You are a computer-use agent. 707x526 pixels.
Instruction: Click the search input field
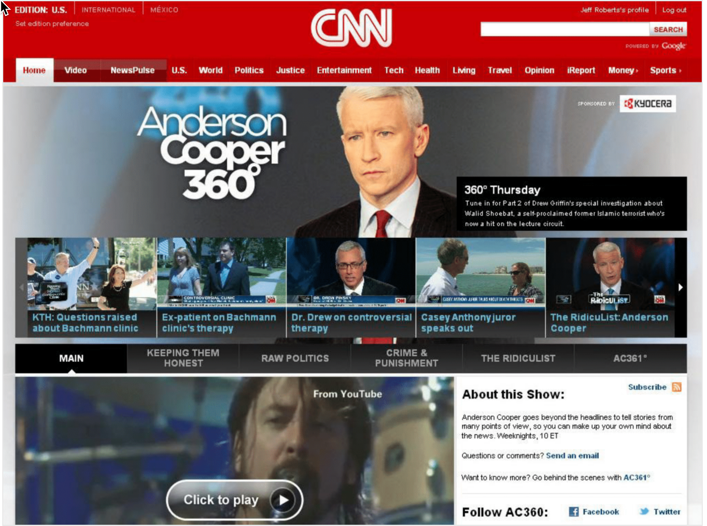pyautogui.click(x=565, y=29)
